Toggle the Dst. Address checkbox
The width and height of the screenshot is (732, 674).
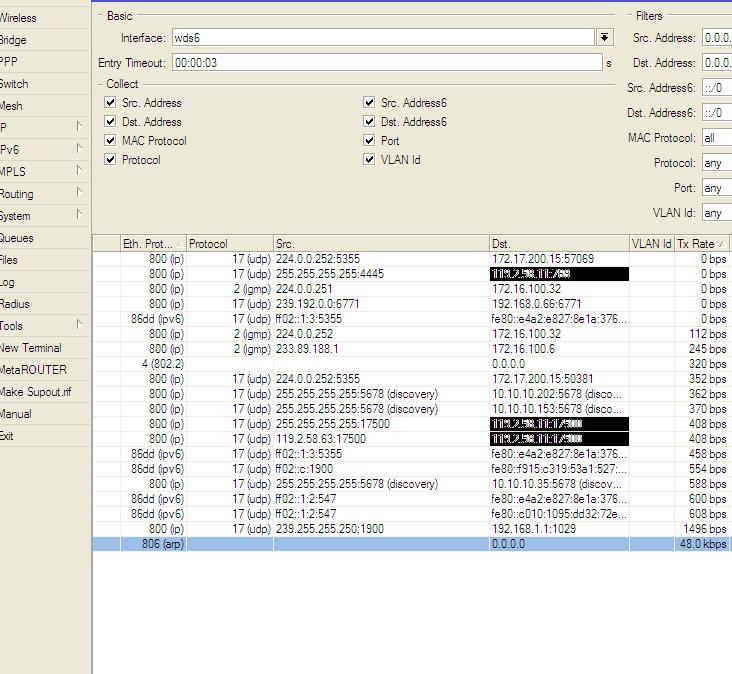click(x=110, y=121)
